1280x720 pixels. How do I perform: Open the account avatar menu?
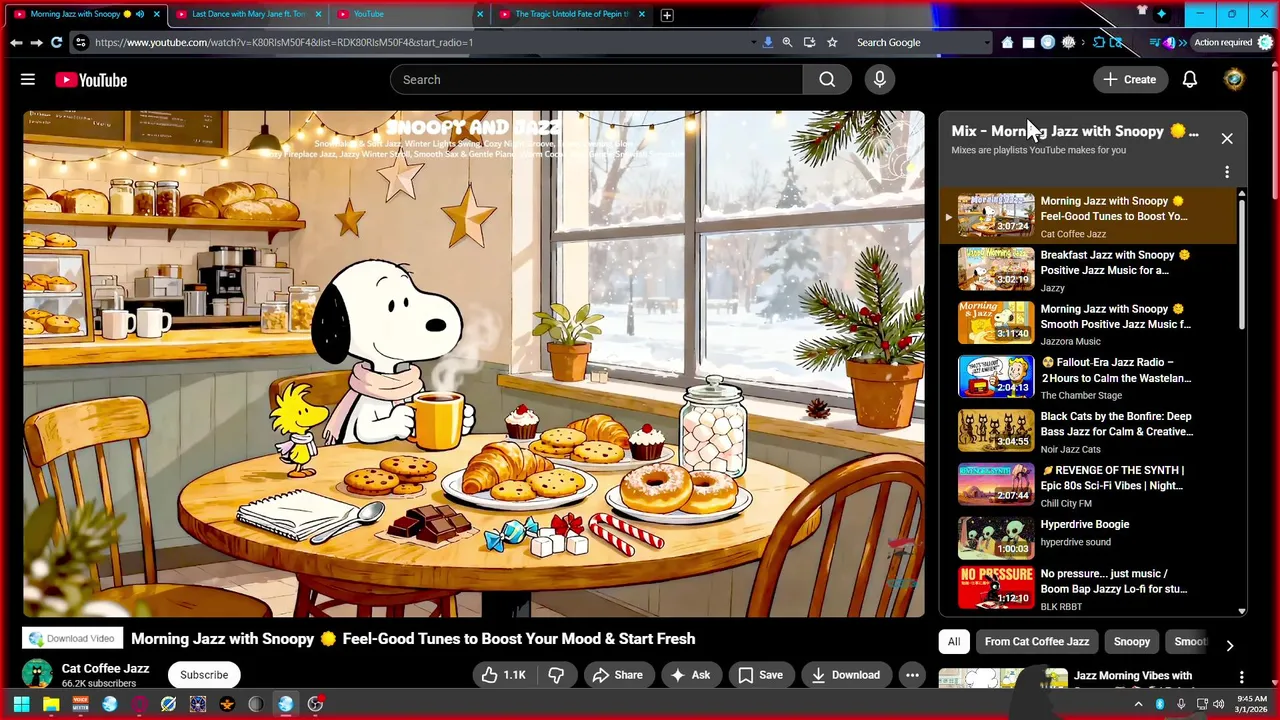coord(1234,80)
